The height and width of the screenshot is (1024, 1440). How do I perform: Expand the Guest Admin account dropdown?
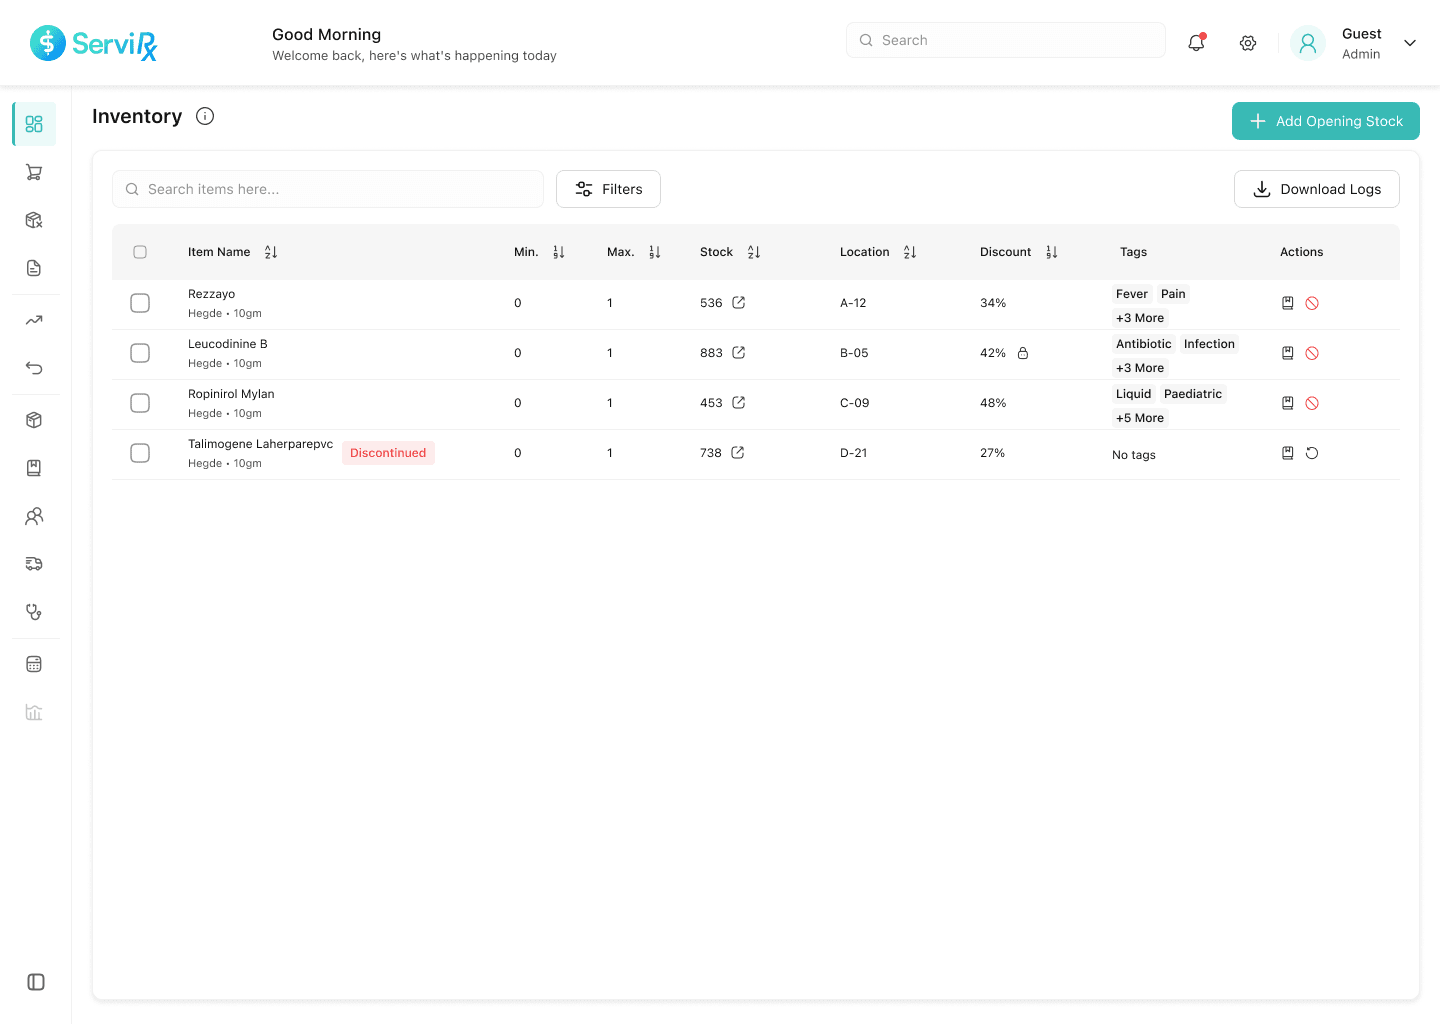pos(1410,43)
